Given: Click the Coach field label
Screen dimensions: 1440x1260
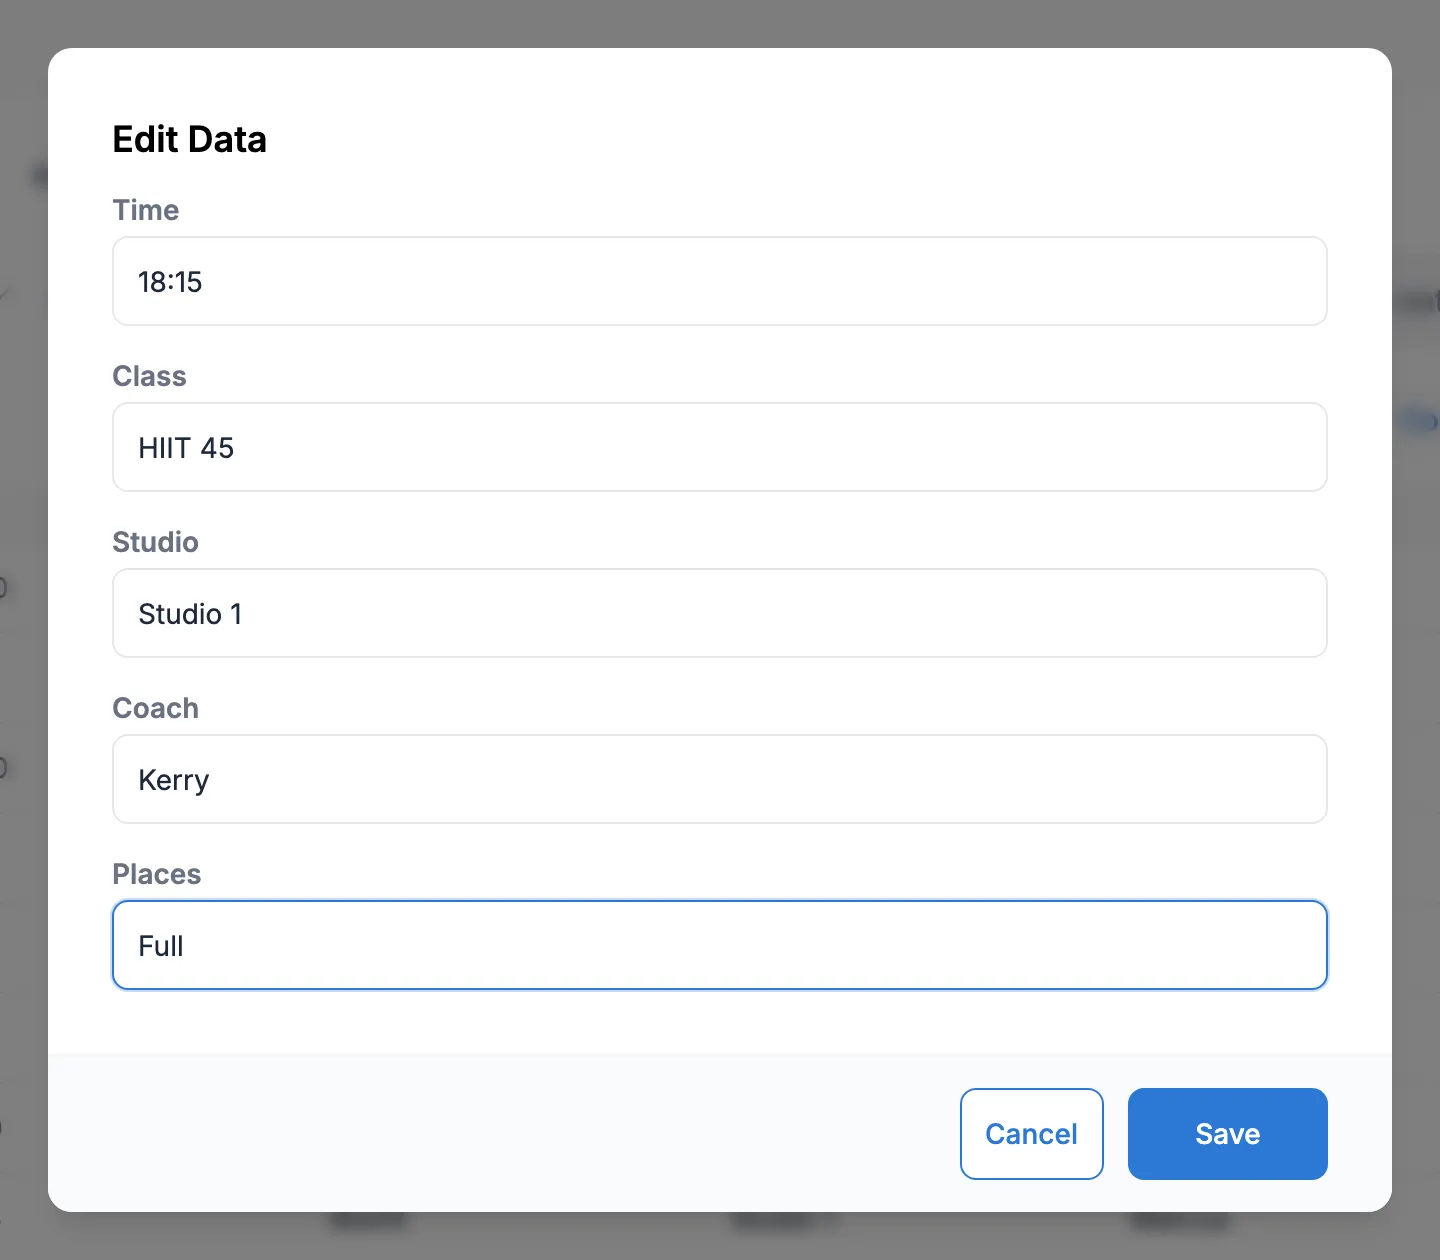Looking at the screenshot, I should point(156,708).
